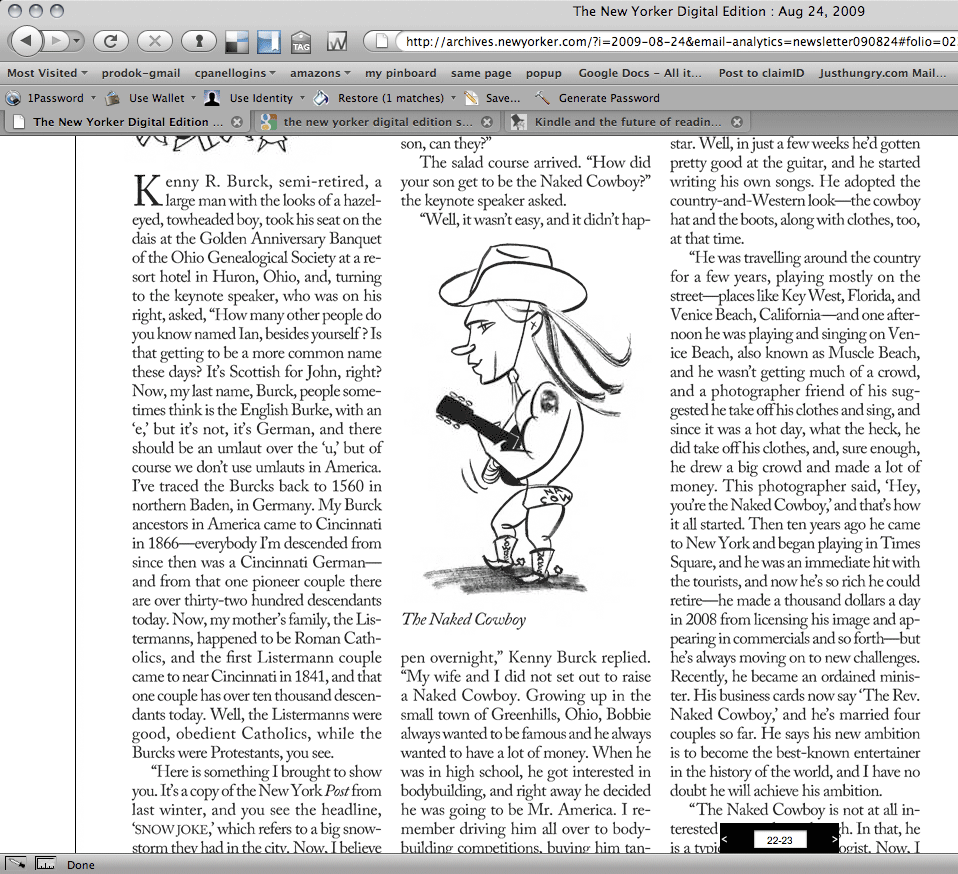This screenshot has height=874, width=958.
Task: Open the Use Wallet dropdown arrow
Action: (x=193, y=98)
